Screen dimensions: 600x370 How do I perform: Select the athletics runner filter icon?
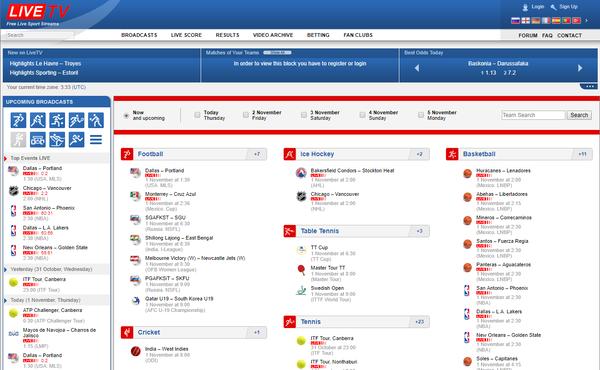coord(77,140)
